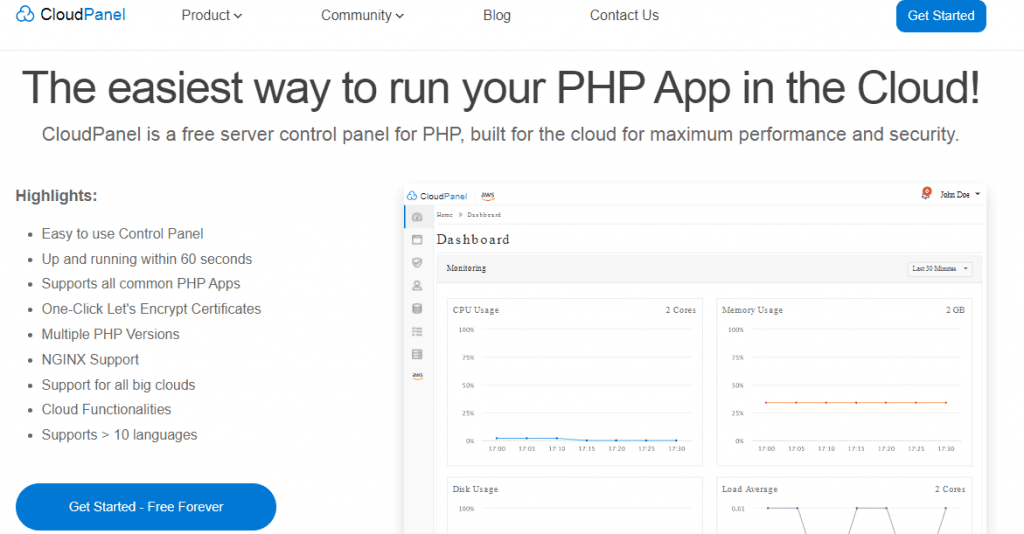This screenshot has width=1024, height=534.
Task: Open the John Doe user menu
Action: 960,195
